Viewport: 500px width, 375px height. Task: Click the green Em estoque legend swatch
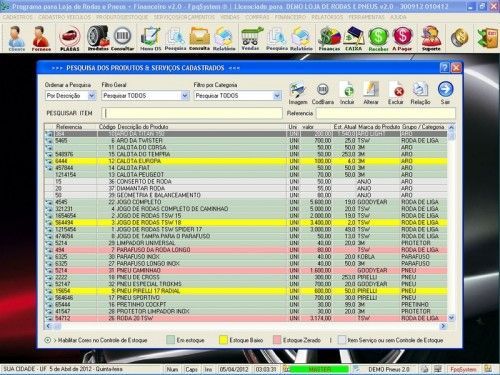170,340
